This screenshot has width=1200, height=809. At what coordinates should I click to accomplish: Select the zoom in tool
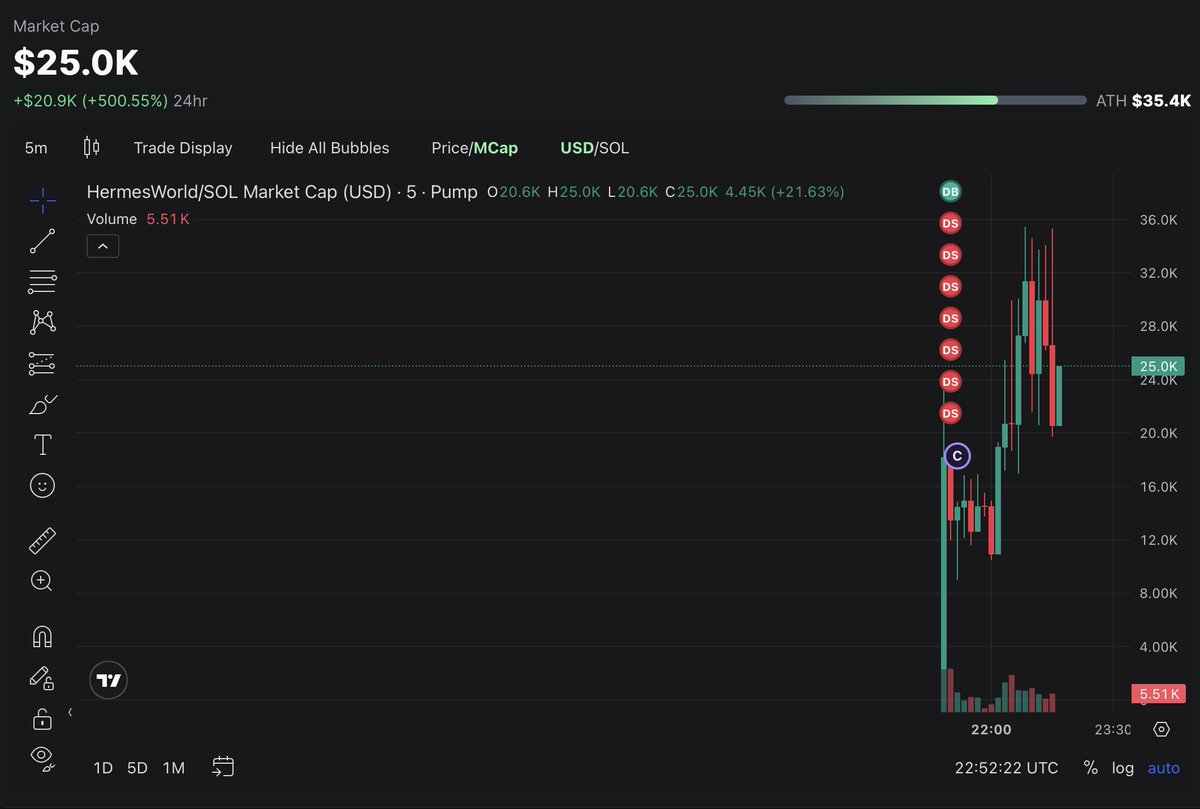point(42,581)
